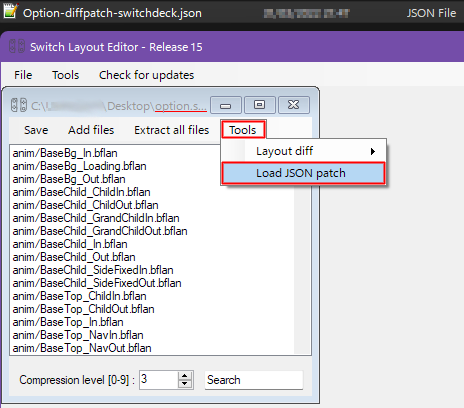Click the SZS child window controller icon
The width and height of the screenshot is (464, 408).
19,105
